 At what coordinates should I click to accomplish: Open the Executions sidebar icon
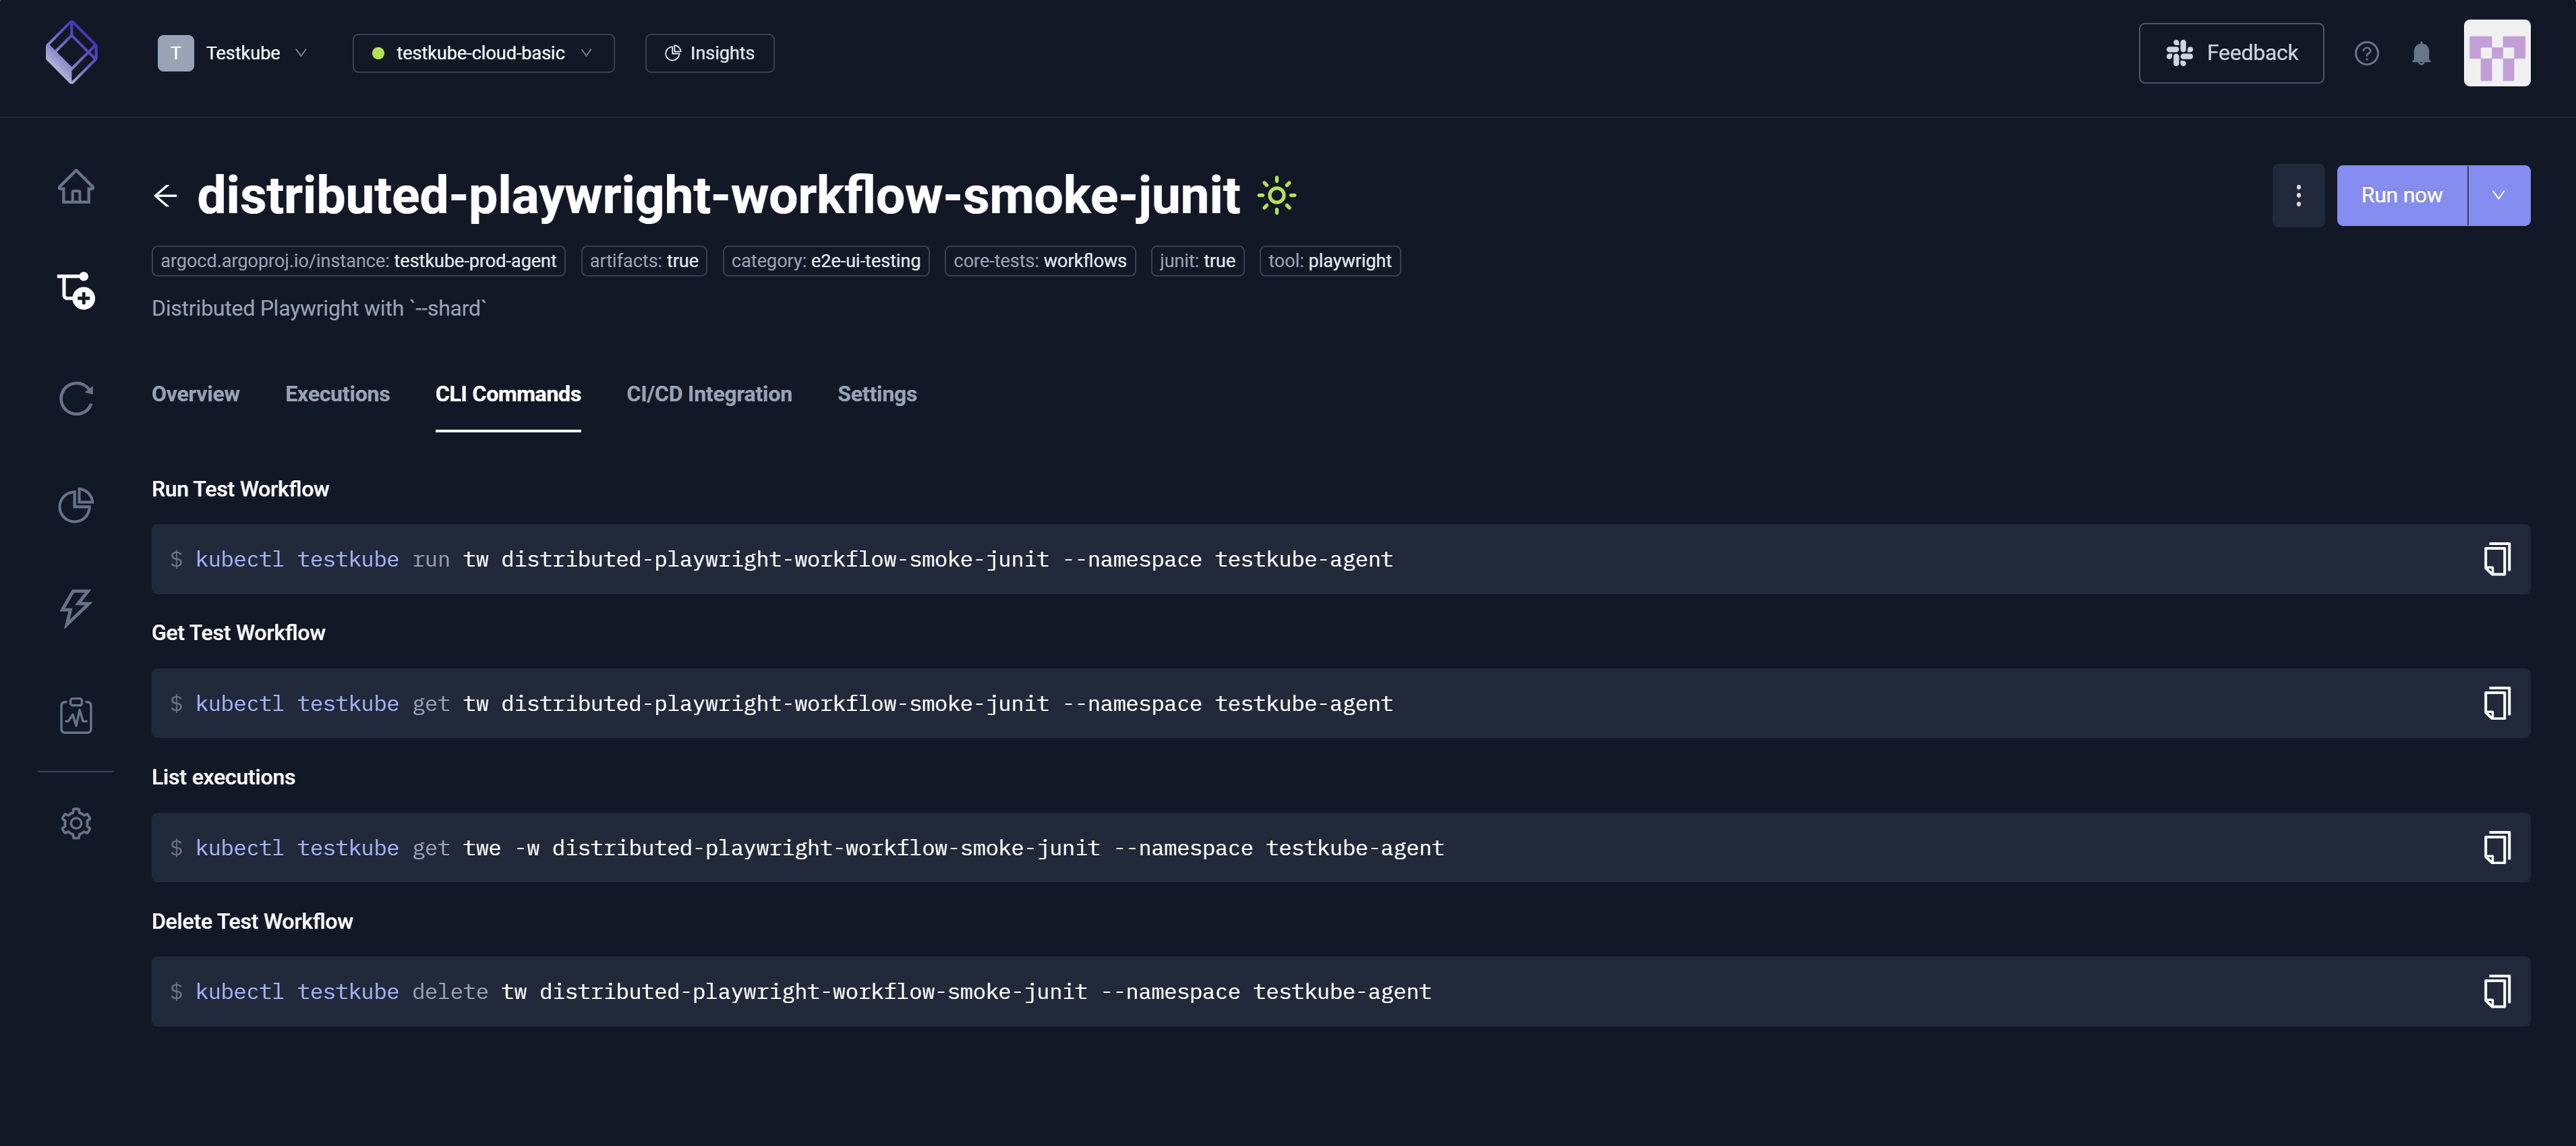[76, 398]
